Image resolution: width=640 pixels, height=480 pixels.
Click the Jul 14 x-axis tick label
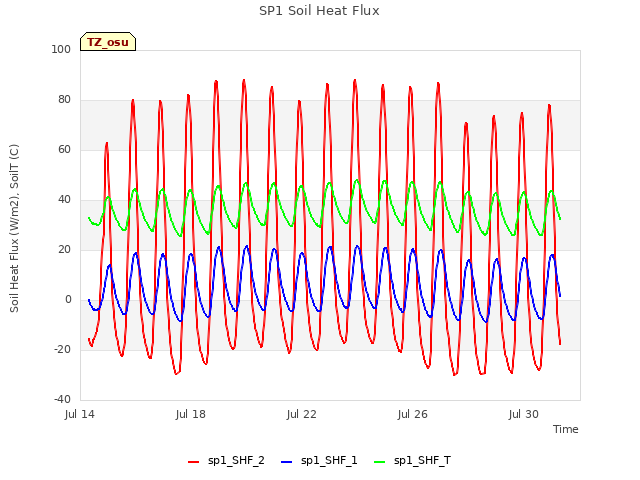80,414
